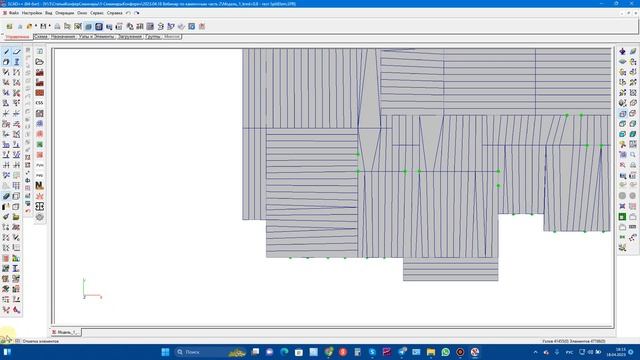640x360 pixels.
Task: Click the magnifier zoom icon in right toolbar
Action: 633,155
